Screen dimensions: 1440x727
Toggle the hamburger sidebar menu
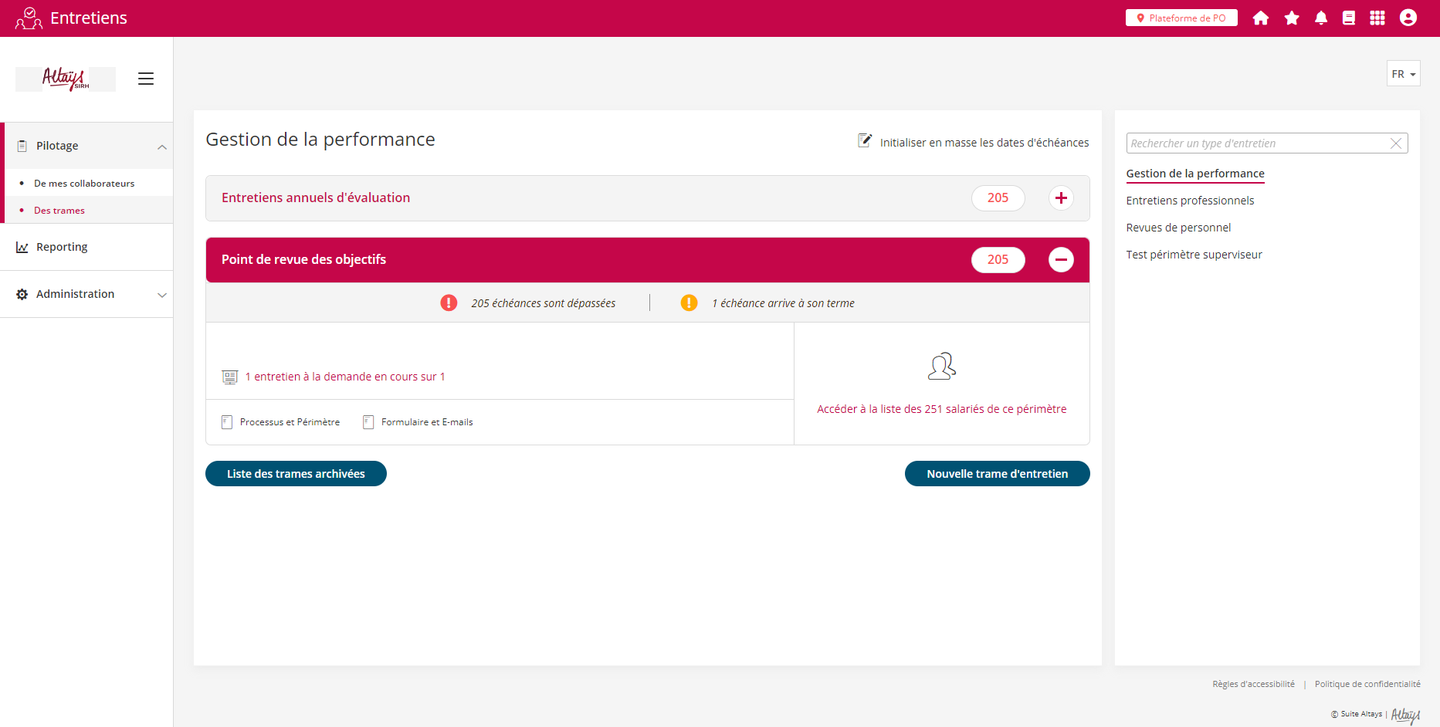(x=146, y=79)
